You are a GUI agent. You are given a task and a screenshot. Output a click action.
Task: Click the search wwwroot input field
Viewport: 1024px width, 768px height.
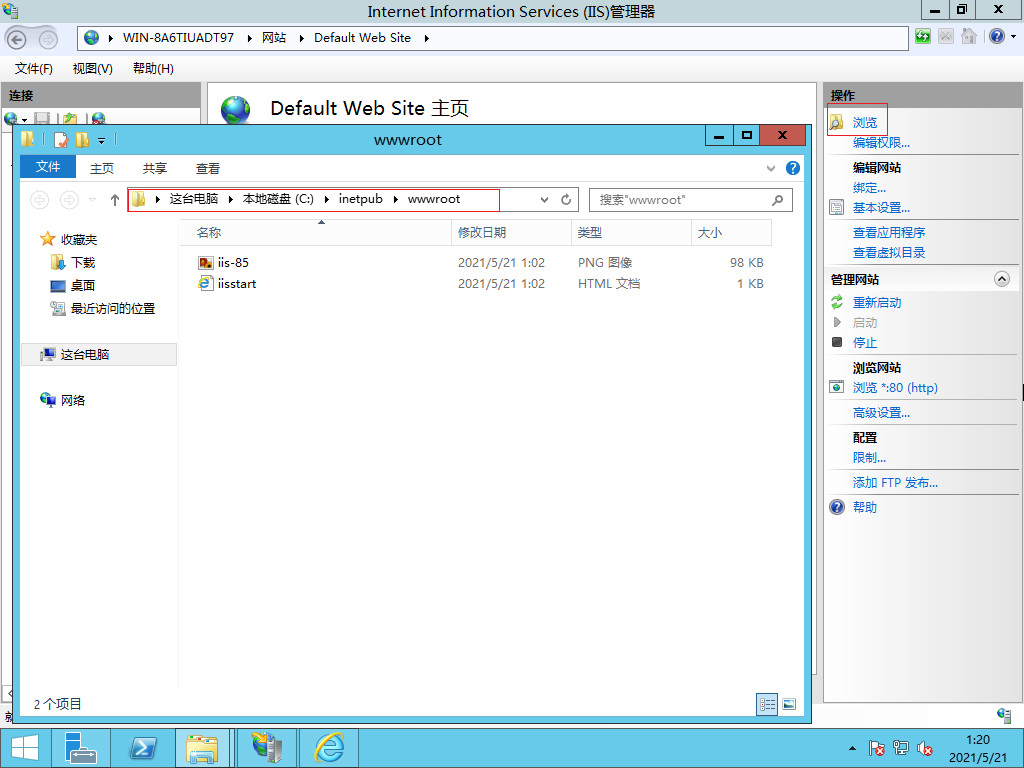(680, 200)
